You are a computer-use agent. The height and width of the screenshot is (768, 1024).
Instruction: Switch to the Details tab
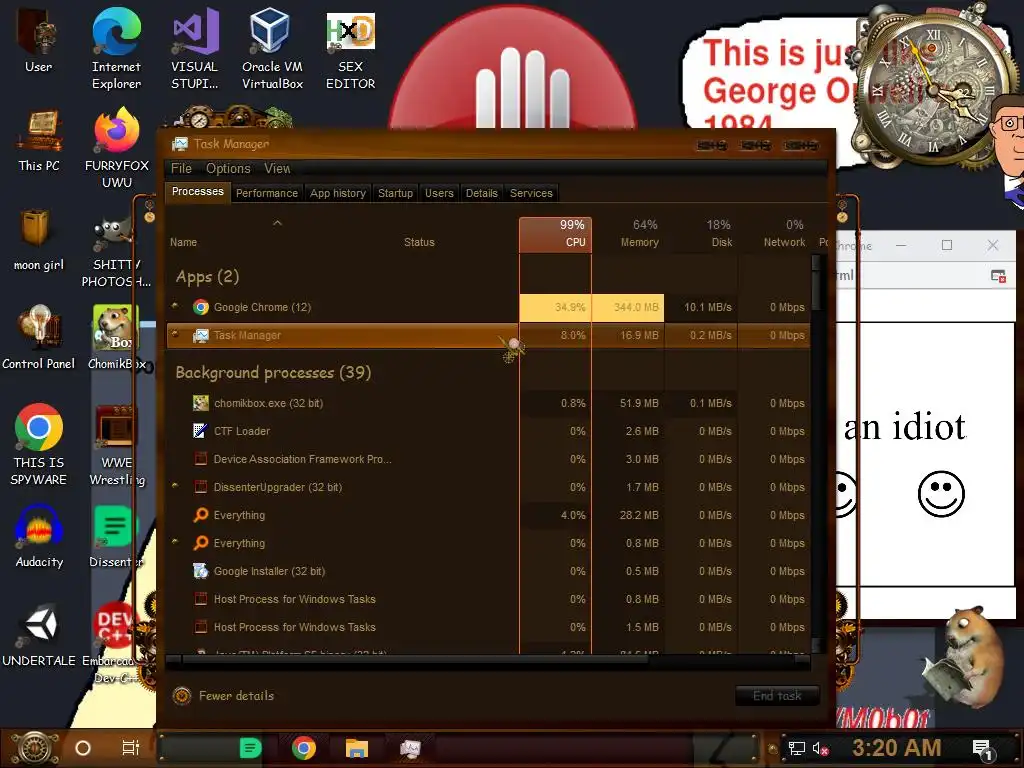(x=481, y=193)
